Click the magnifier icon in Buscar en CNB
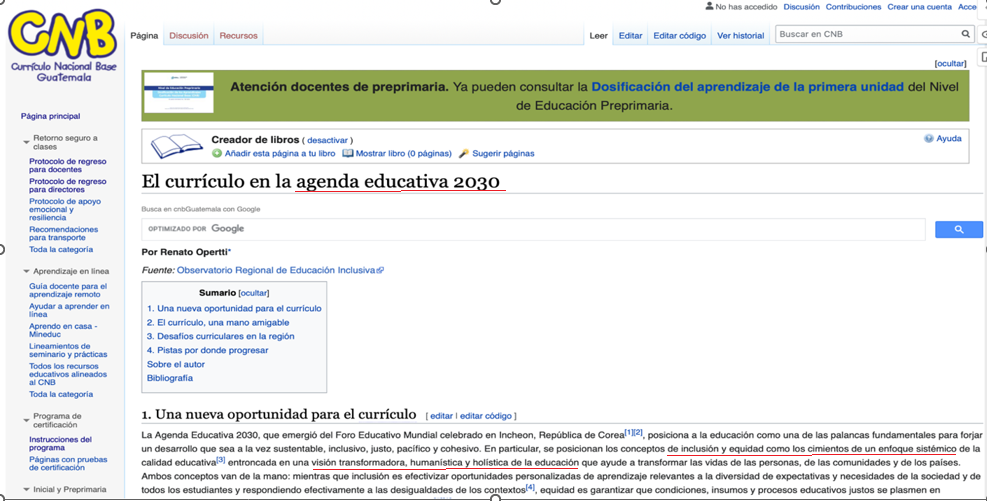987x501 pixels. [966, 34]
